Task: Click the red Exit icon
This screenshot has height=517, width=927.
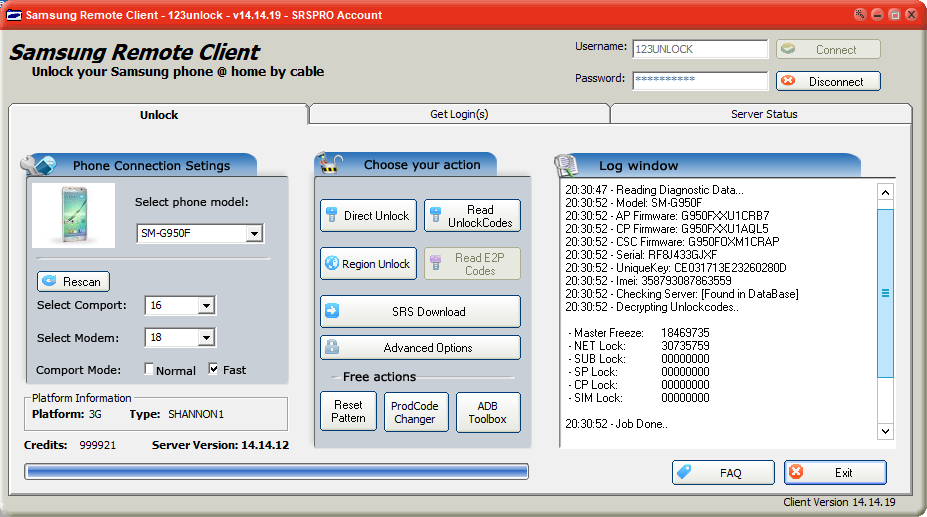Action: 796,472
